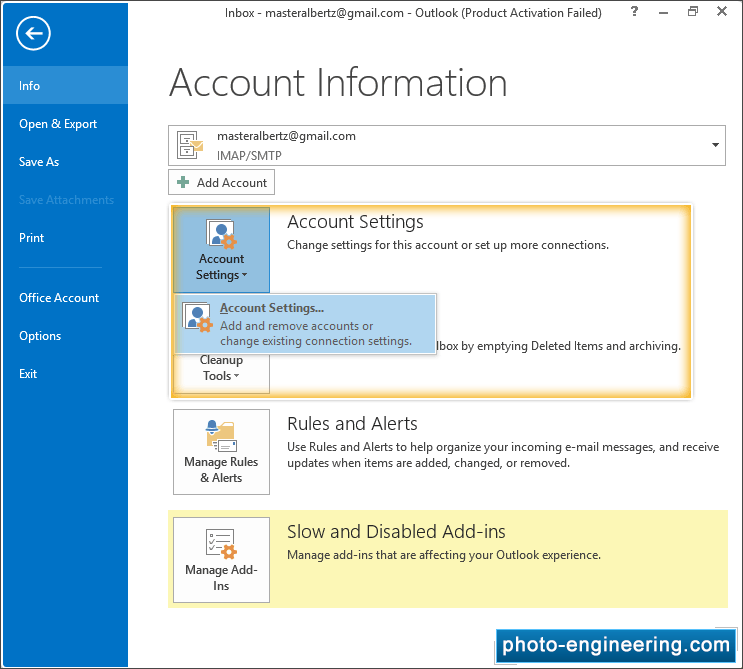The height and width of the screenshot is (669, 743).
Task: Click the Add Account button
Action: (x=221, y=182)
